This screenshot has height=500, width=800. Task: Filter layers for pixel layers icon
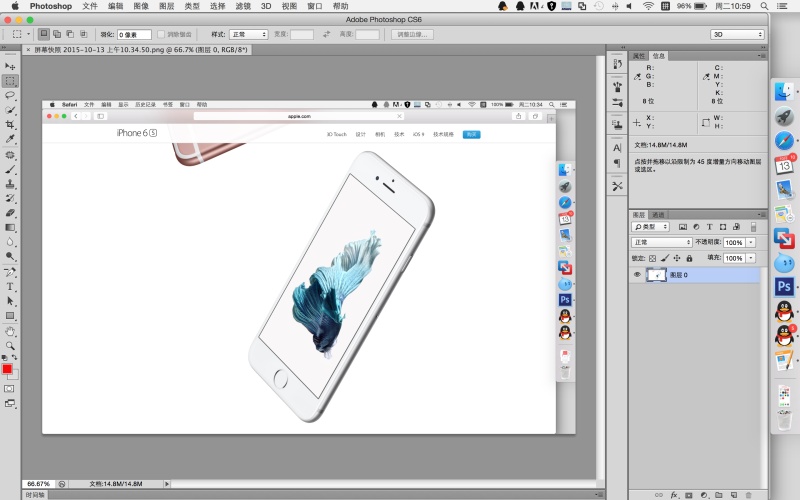[683, 227]
